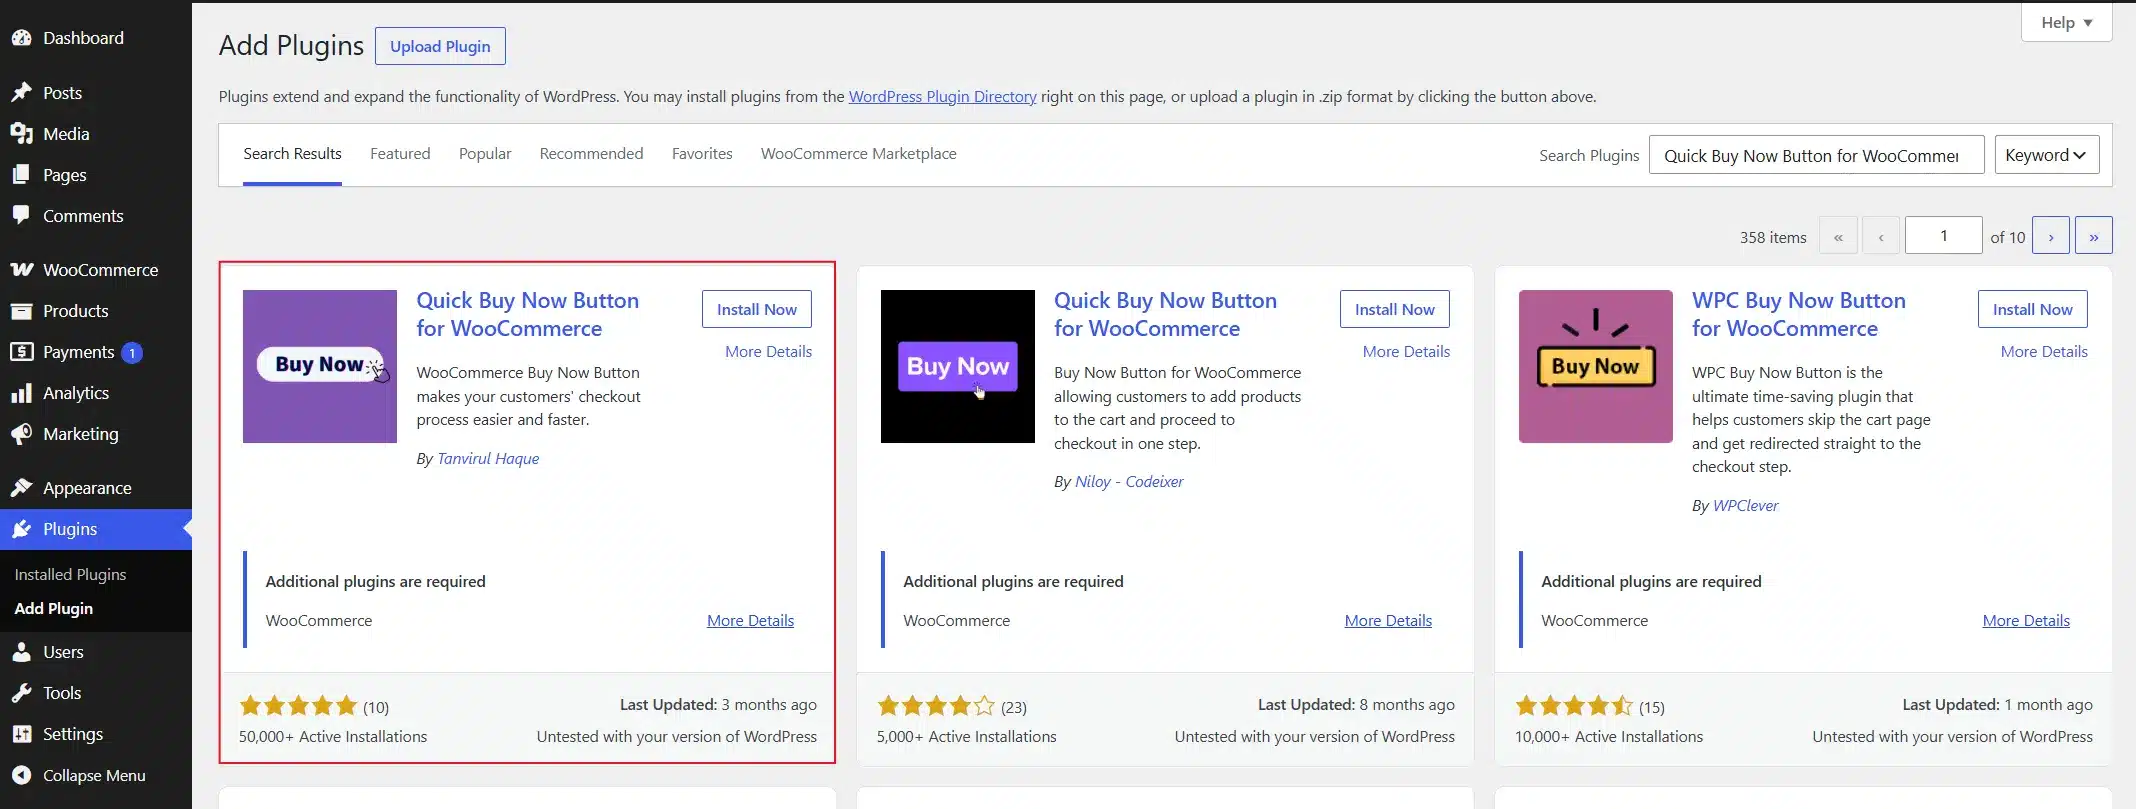Click the Marketing megaphone icon
The width and height of the screenshot is (2136, 809).
(22, 434)
